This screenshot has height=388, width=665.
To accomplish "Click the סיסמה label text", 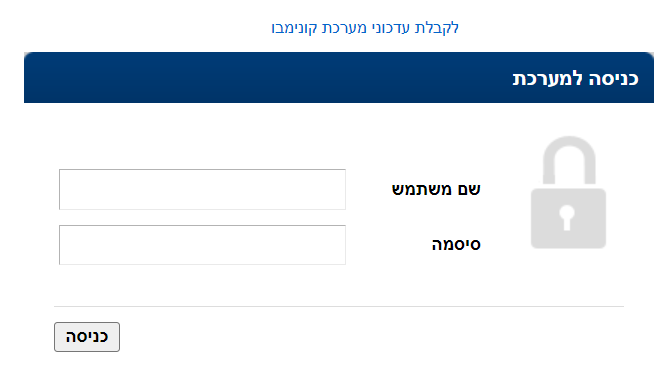I will tap(456, 245).
